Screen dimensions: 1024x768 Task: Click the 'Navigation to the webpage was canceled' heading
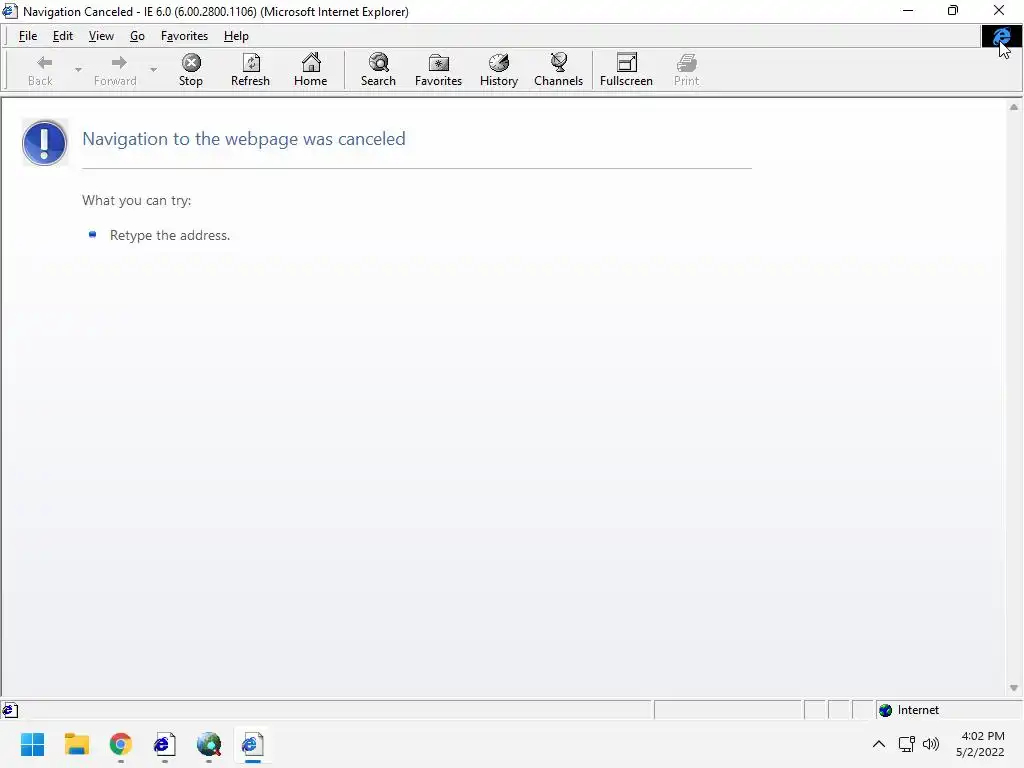click(244, 139)
